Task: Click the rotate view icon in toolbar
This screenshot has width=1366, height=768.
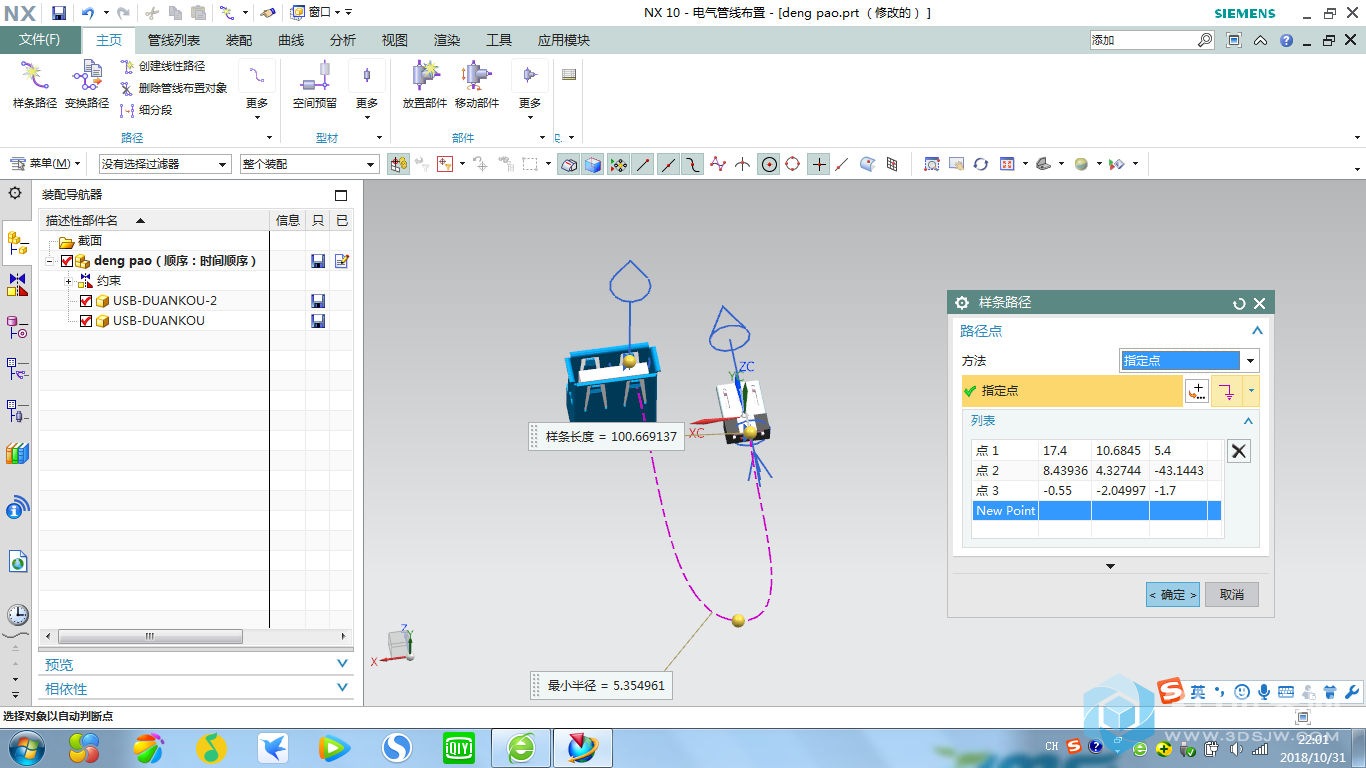Action: click(981, 164)
